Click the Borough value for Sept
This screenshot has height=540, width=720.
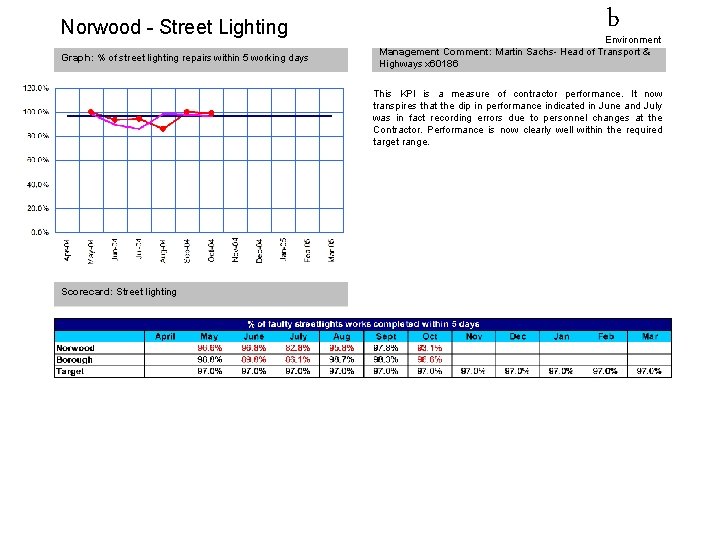(x=386, y=360)
